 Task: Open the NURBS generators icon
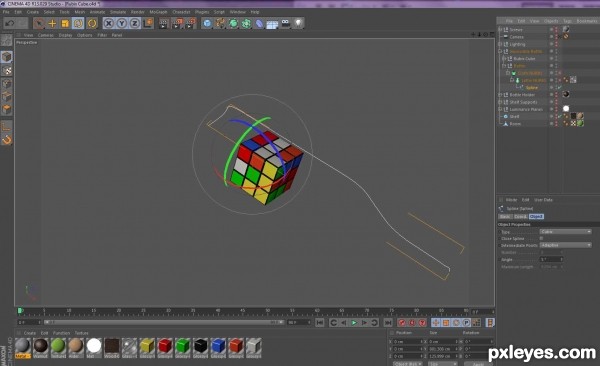tap(233, 23)
